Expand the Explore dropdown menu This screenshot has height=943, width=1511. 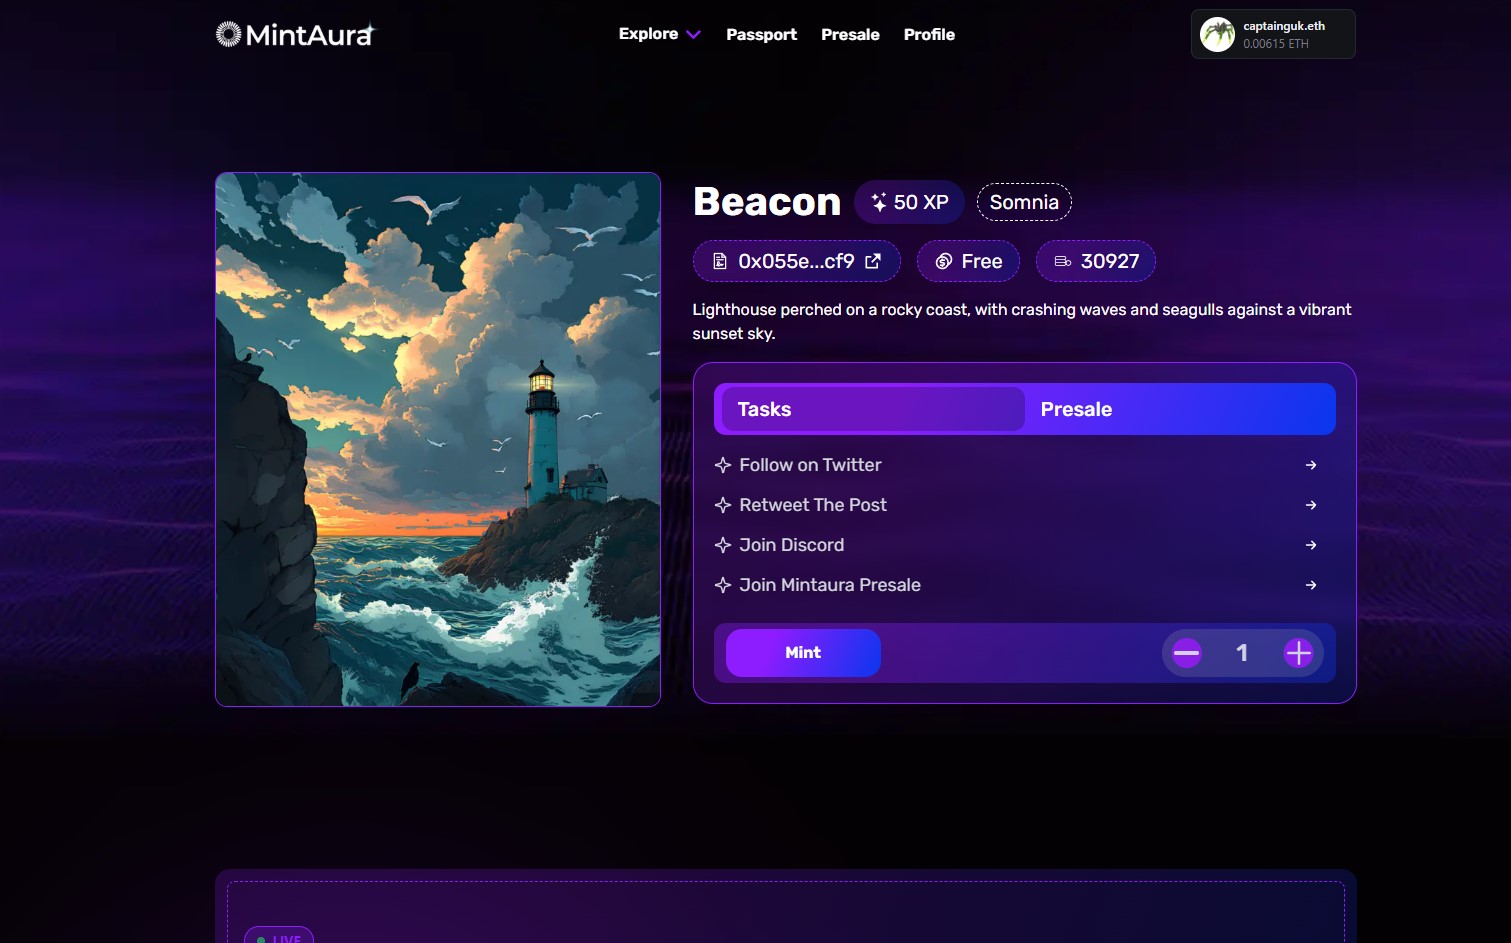tap(659, 34)
